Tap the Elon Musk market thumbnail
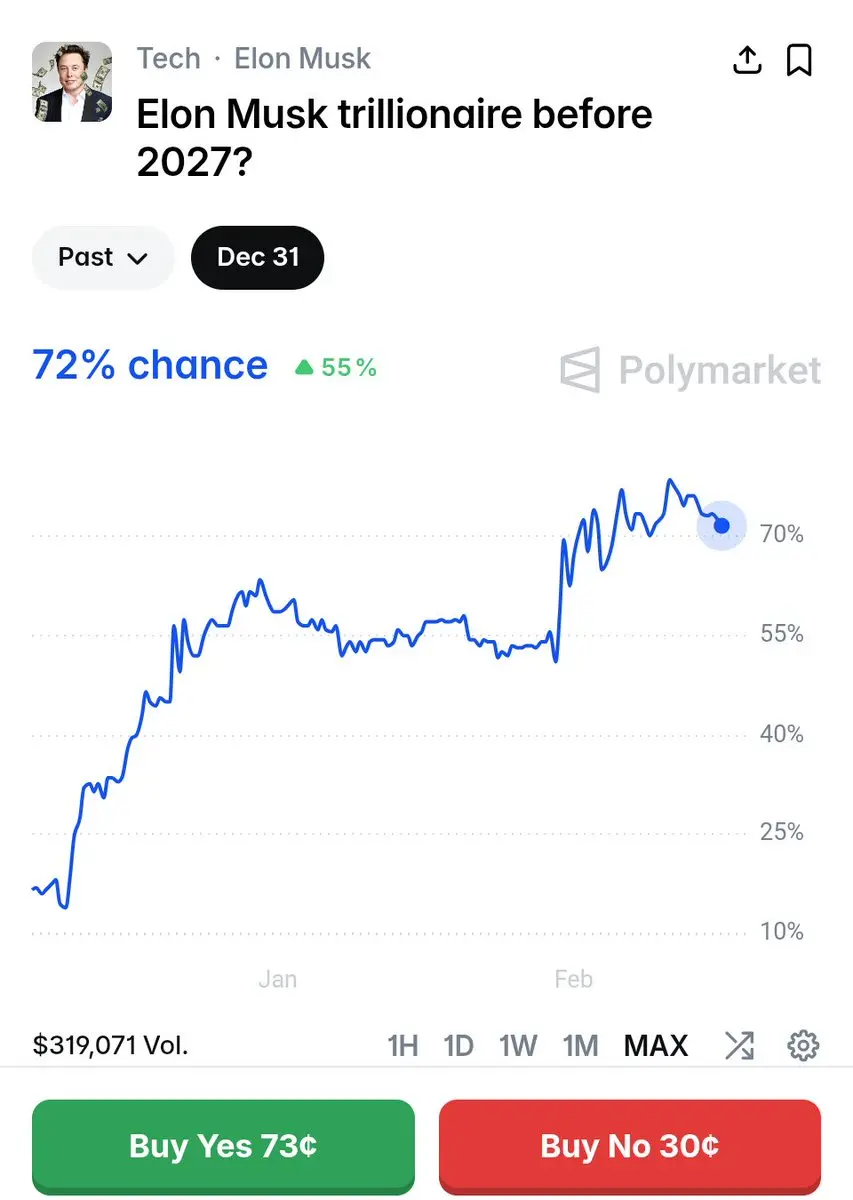This screenshot has width=853, height=1200. click(72, 82)
